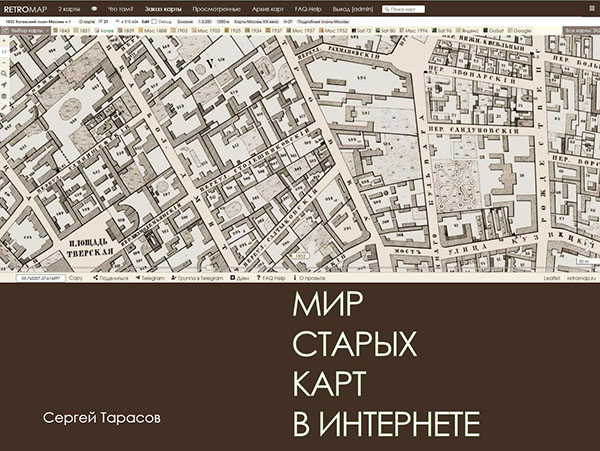Open 'FAQ-Help' in the top menu

click(x=308, y=9)
